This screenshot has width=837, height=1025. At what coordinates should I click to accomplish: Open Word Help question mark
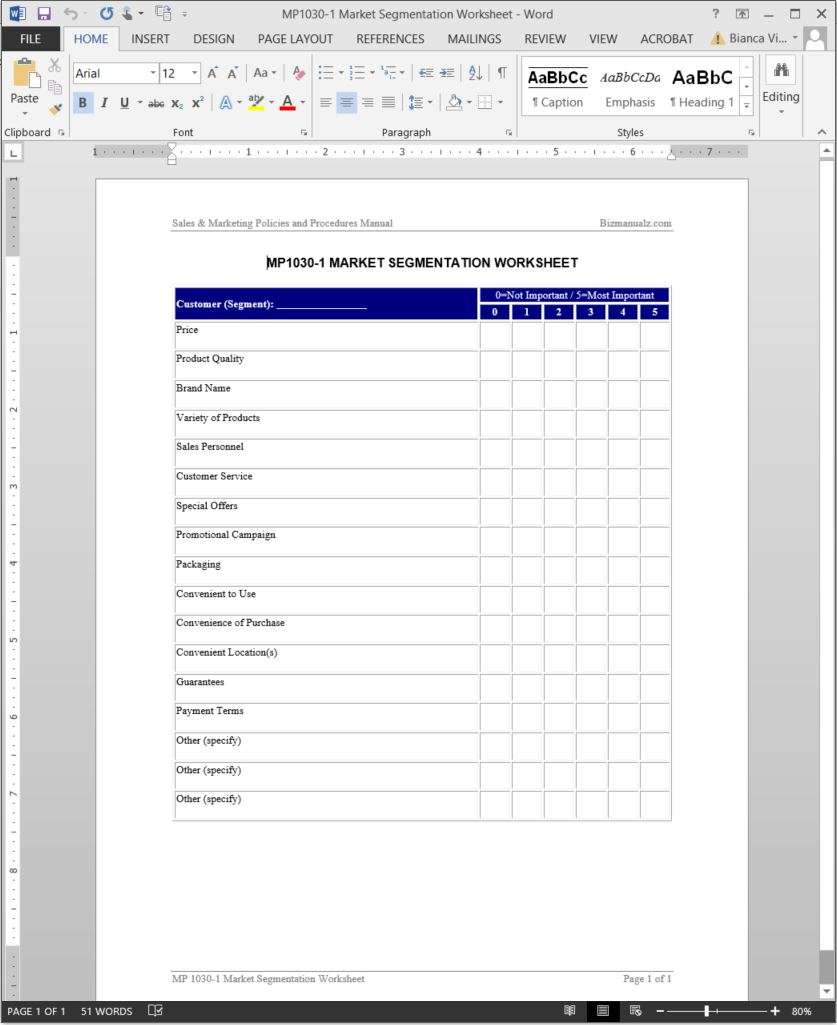[x=715, y=14]
